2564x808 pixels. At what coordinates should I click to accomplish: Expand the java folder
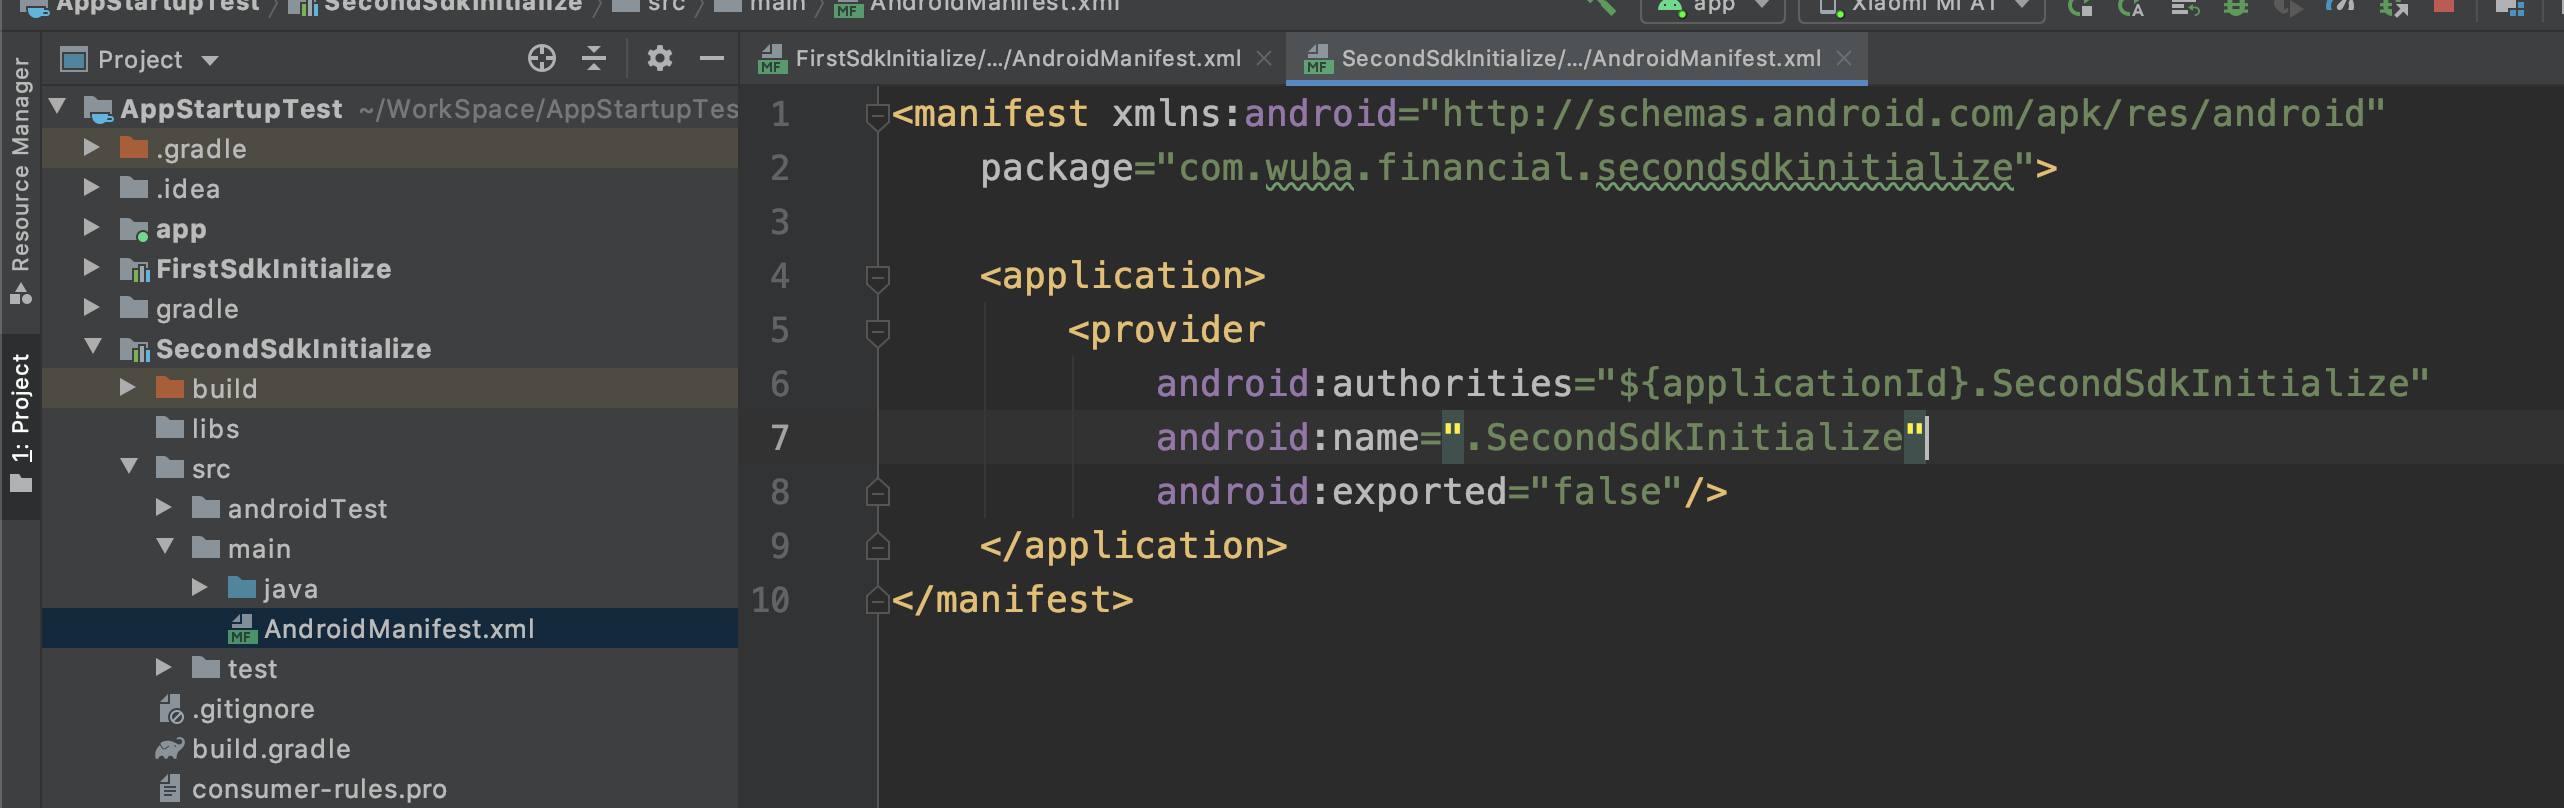[199, 587]
